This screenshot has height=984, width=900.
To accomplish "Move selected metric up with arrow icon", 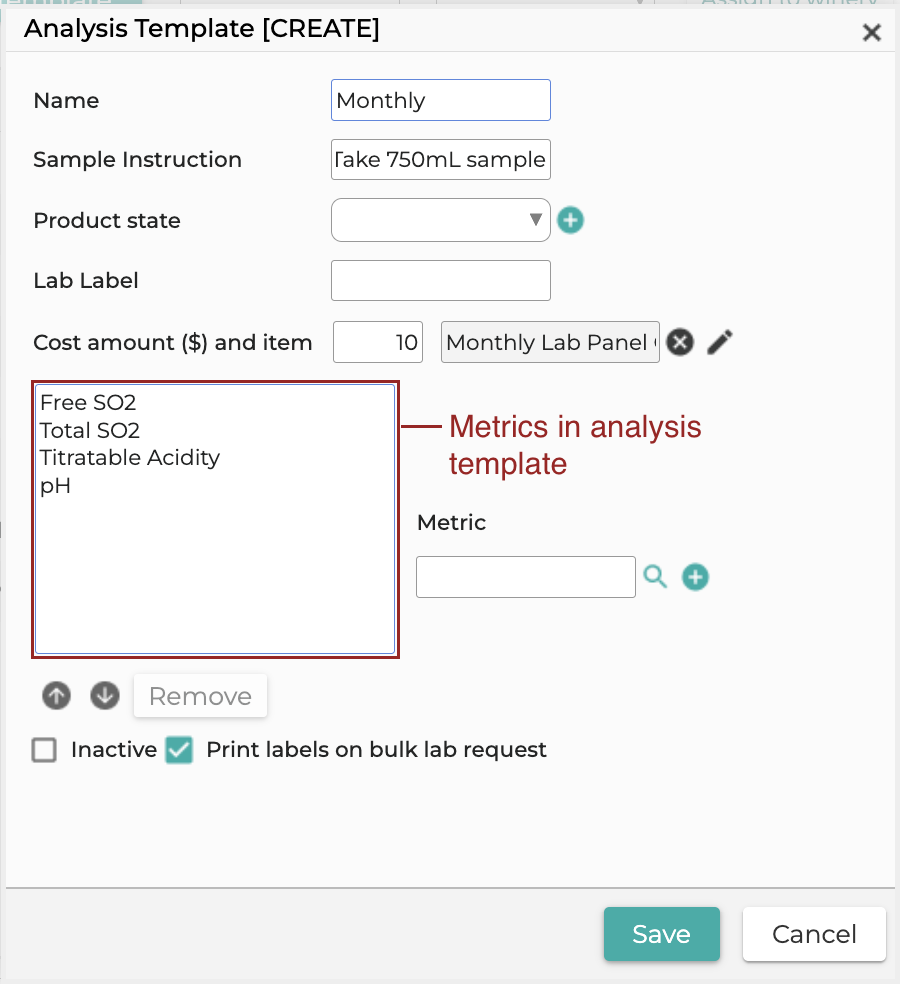I will pos(56,695).
